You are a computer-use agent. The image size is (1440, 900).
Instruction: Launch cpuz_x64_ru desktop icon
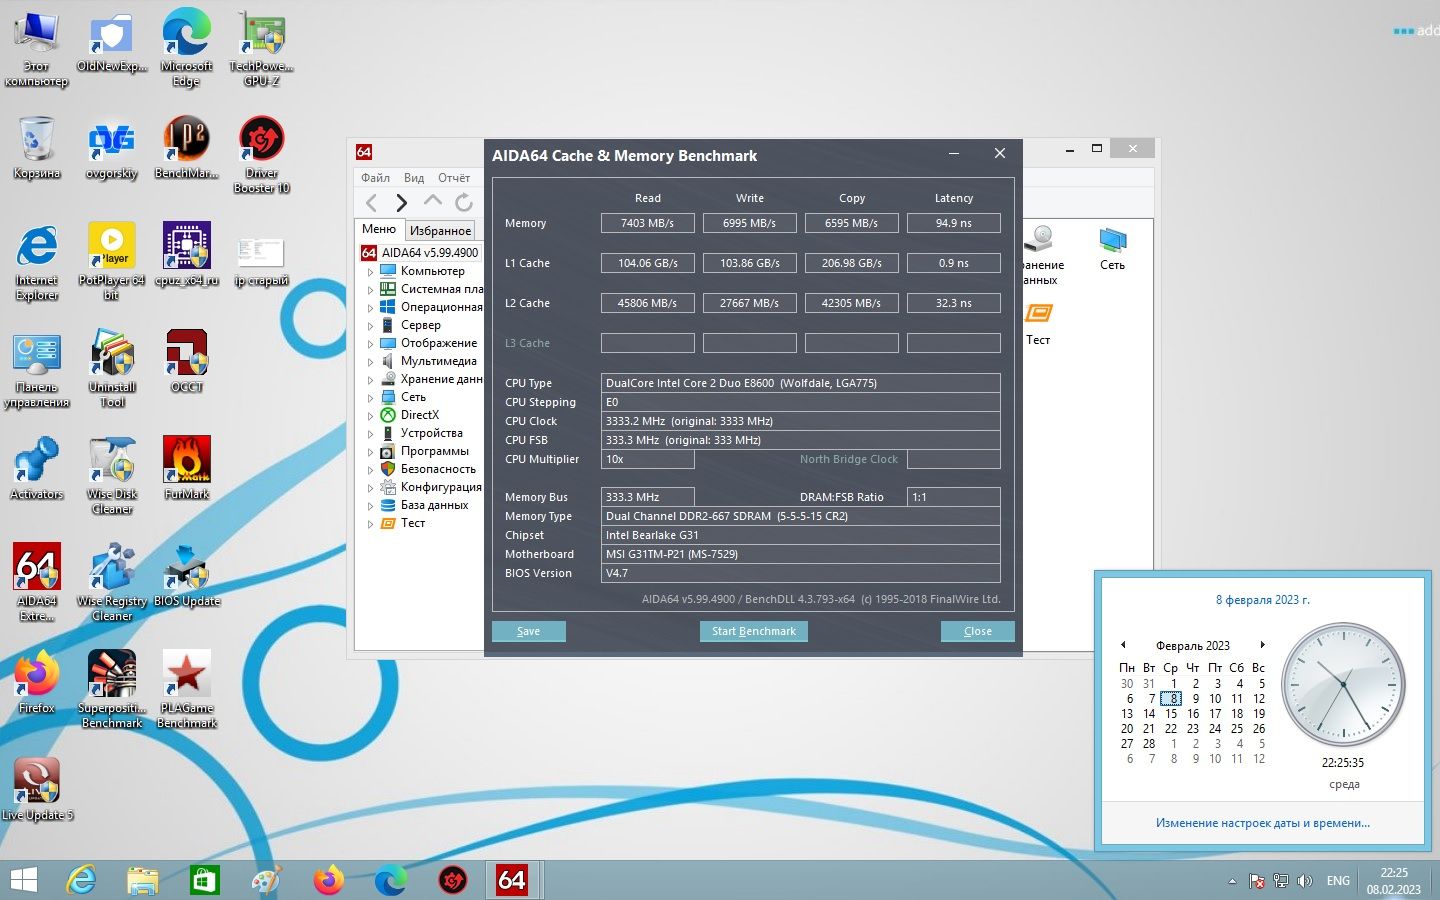[187, 253]
